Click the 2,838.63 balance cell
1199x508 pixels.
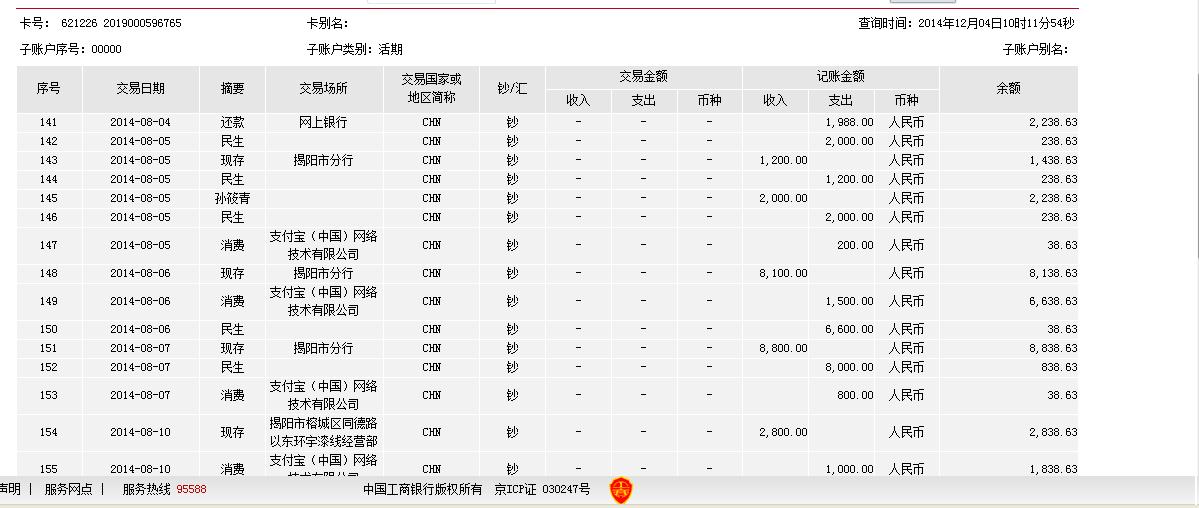tap(1053, 432)
